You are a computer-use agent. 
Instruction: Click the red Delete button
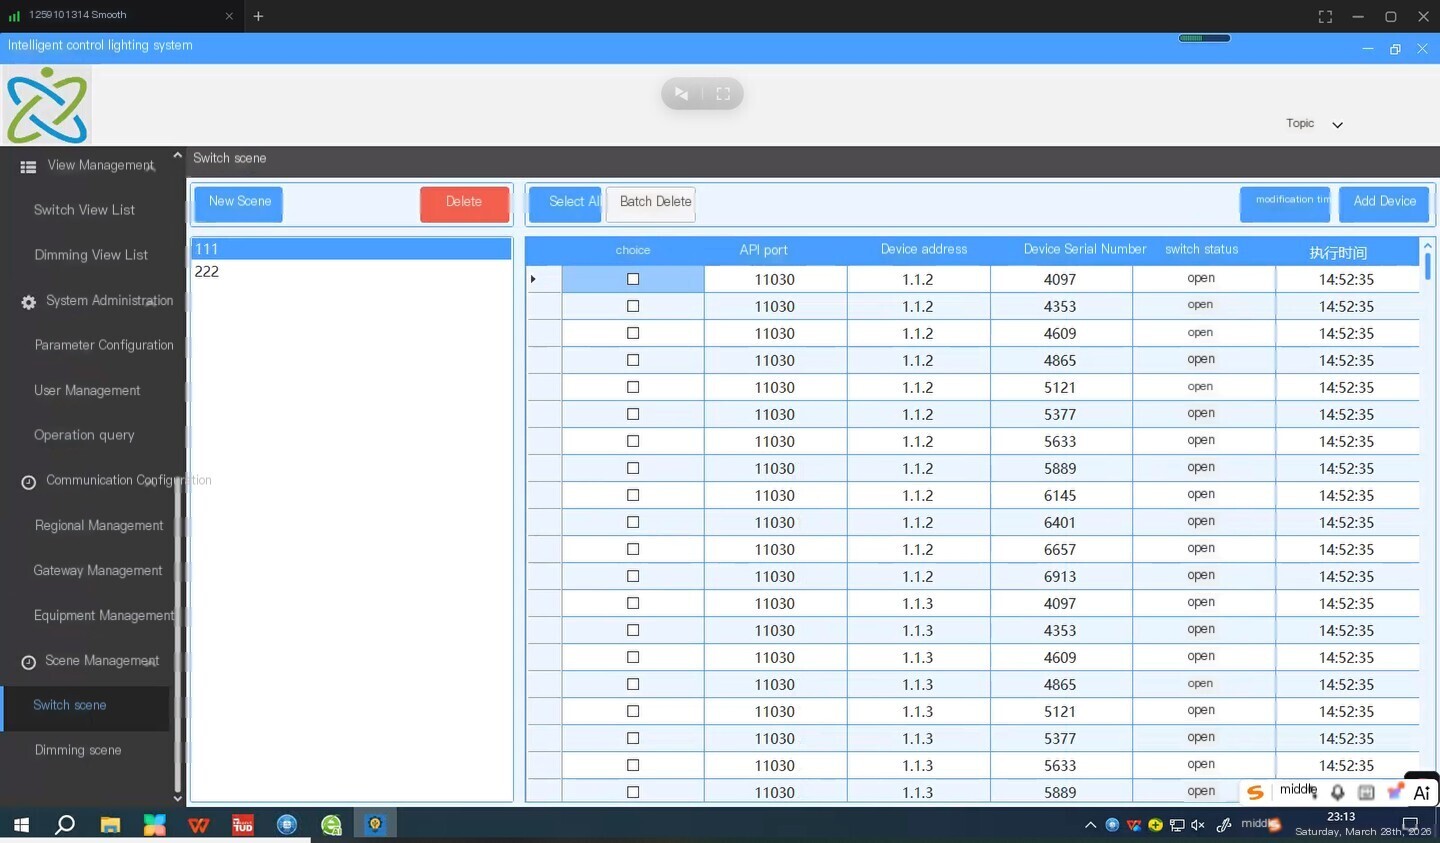click(464, 203)
